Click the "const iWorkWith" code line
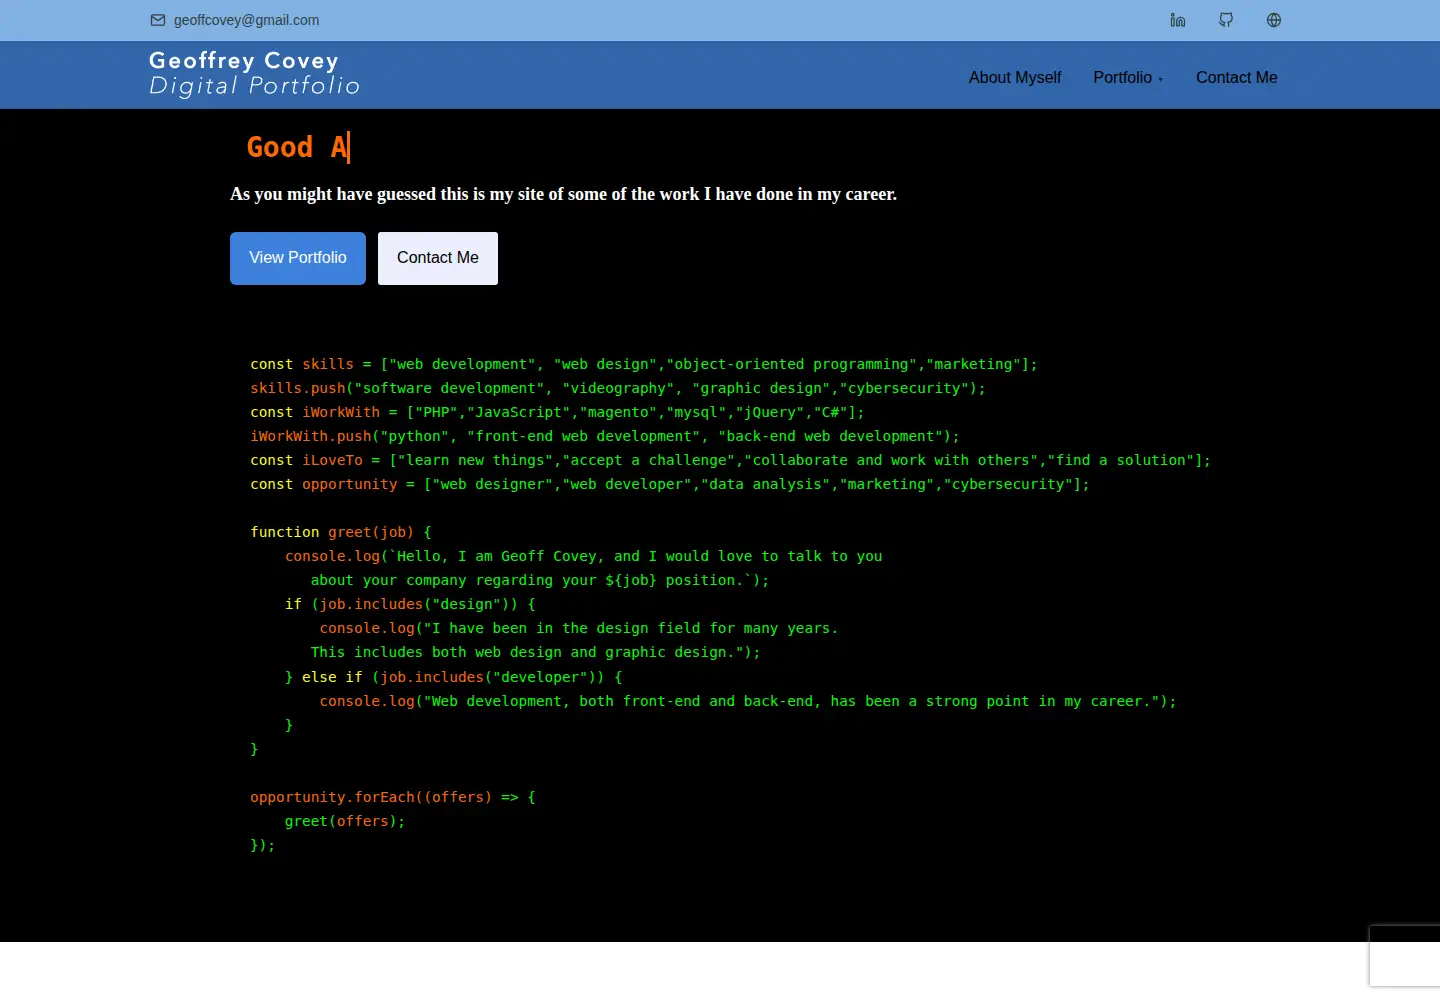This screenshot has height=1000, width=1440. tap(557, 412)
